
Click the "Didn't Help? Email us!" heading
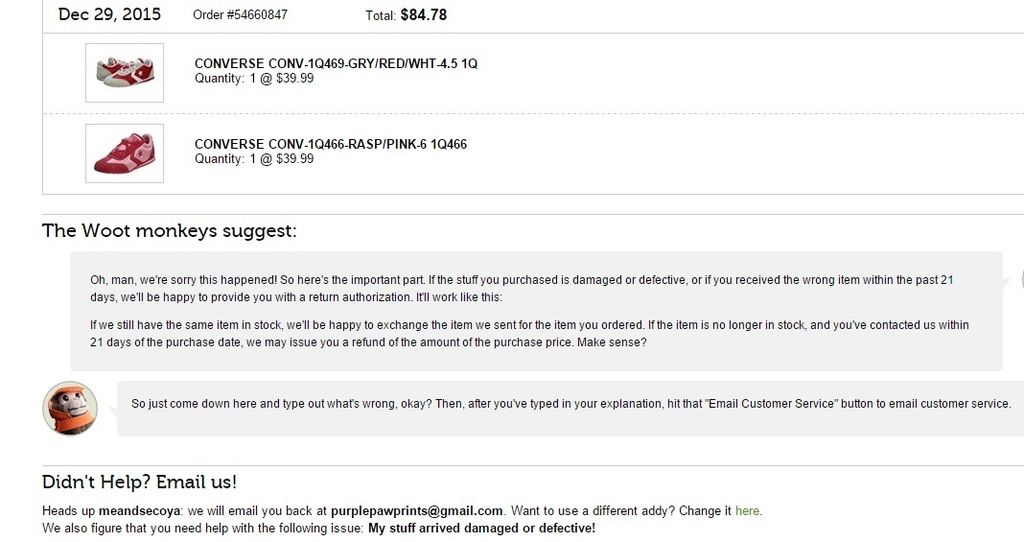[x=139, y=482]
